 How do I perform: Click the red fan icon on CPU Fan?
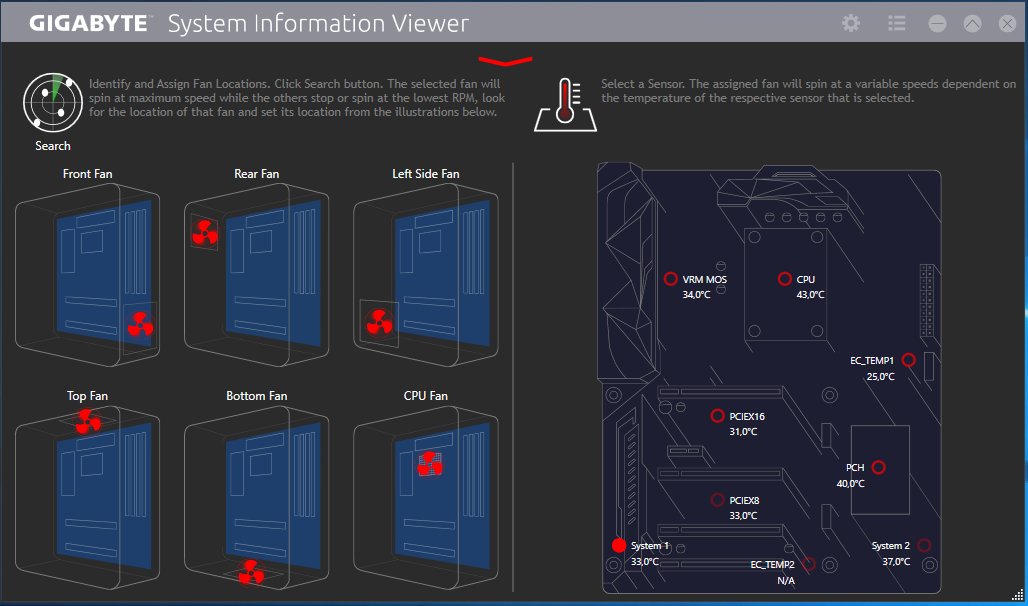click(x=431, y=465)
